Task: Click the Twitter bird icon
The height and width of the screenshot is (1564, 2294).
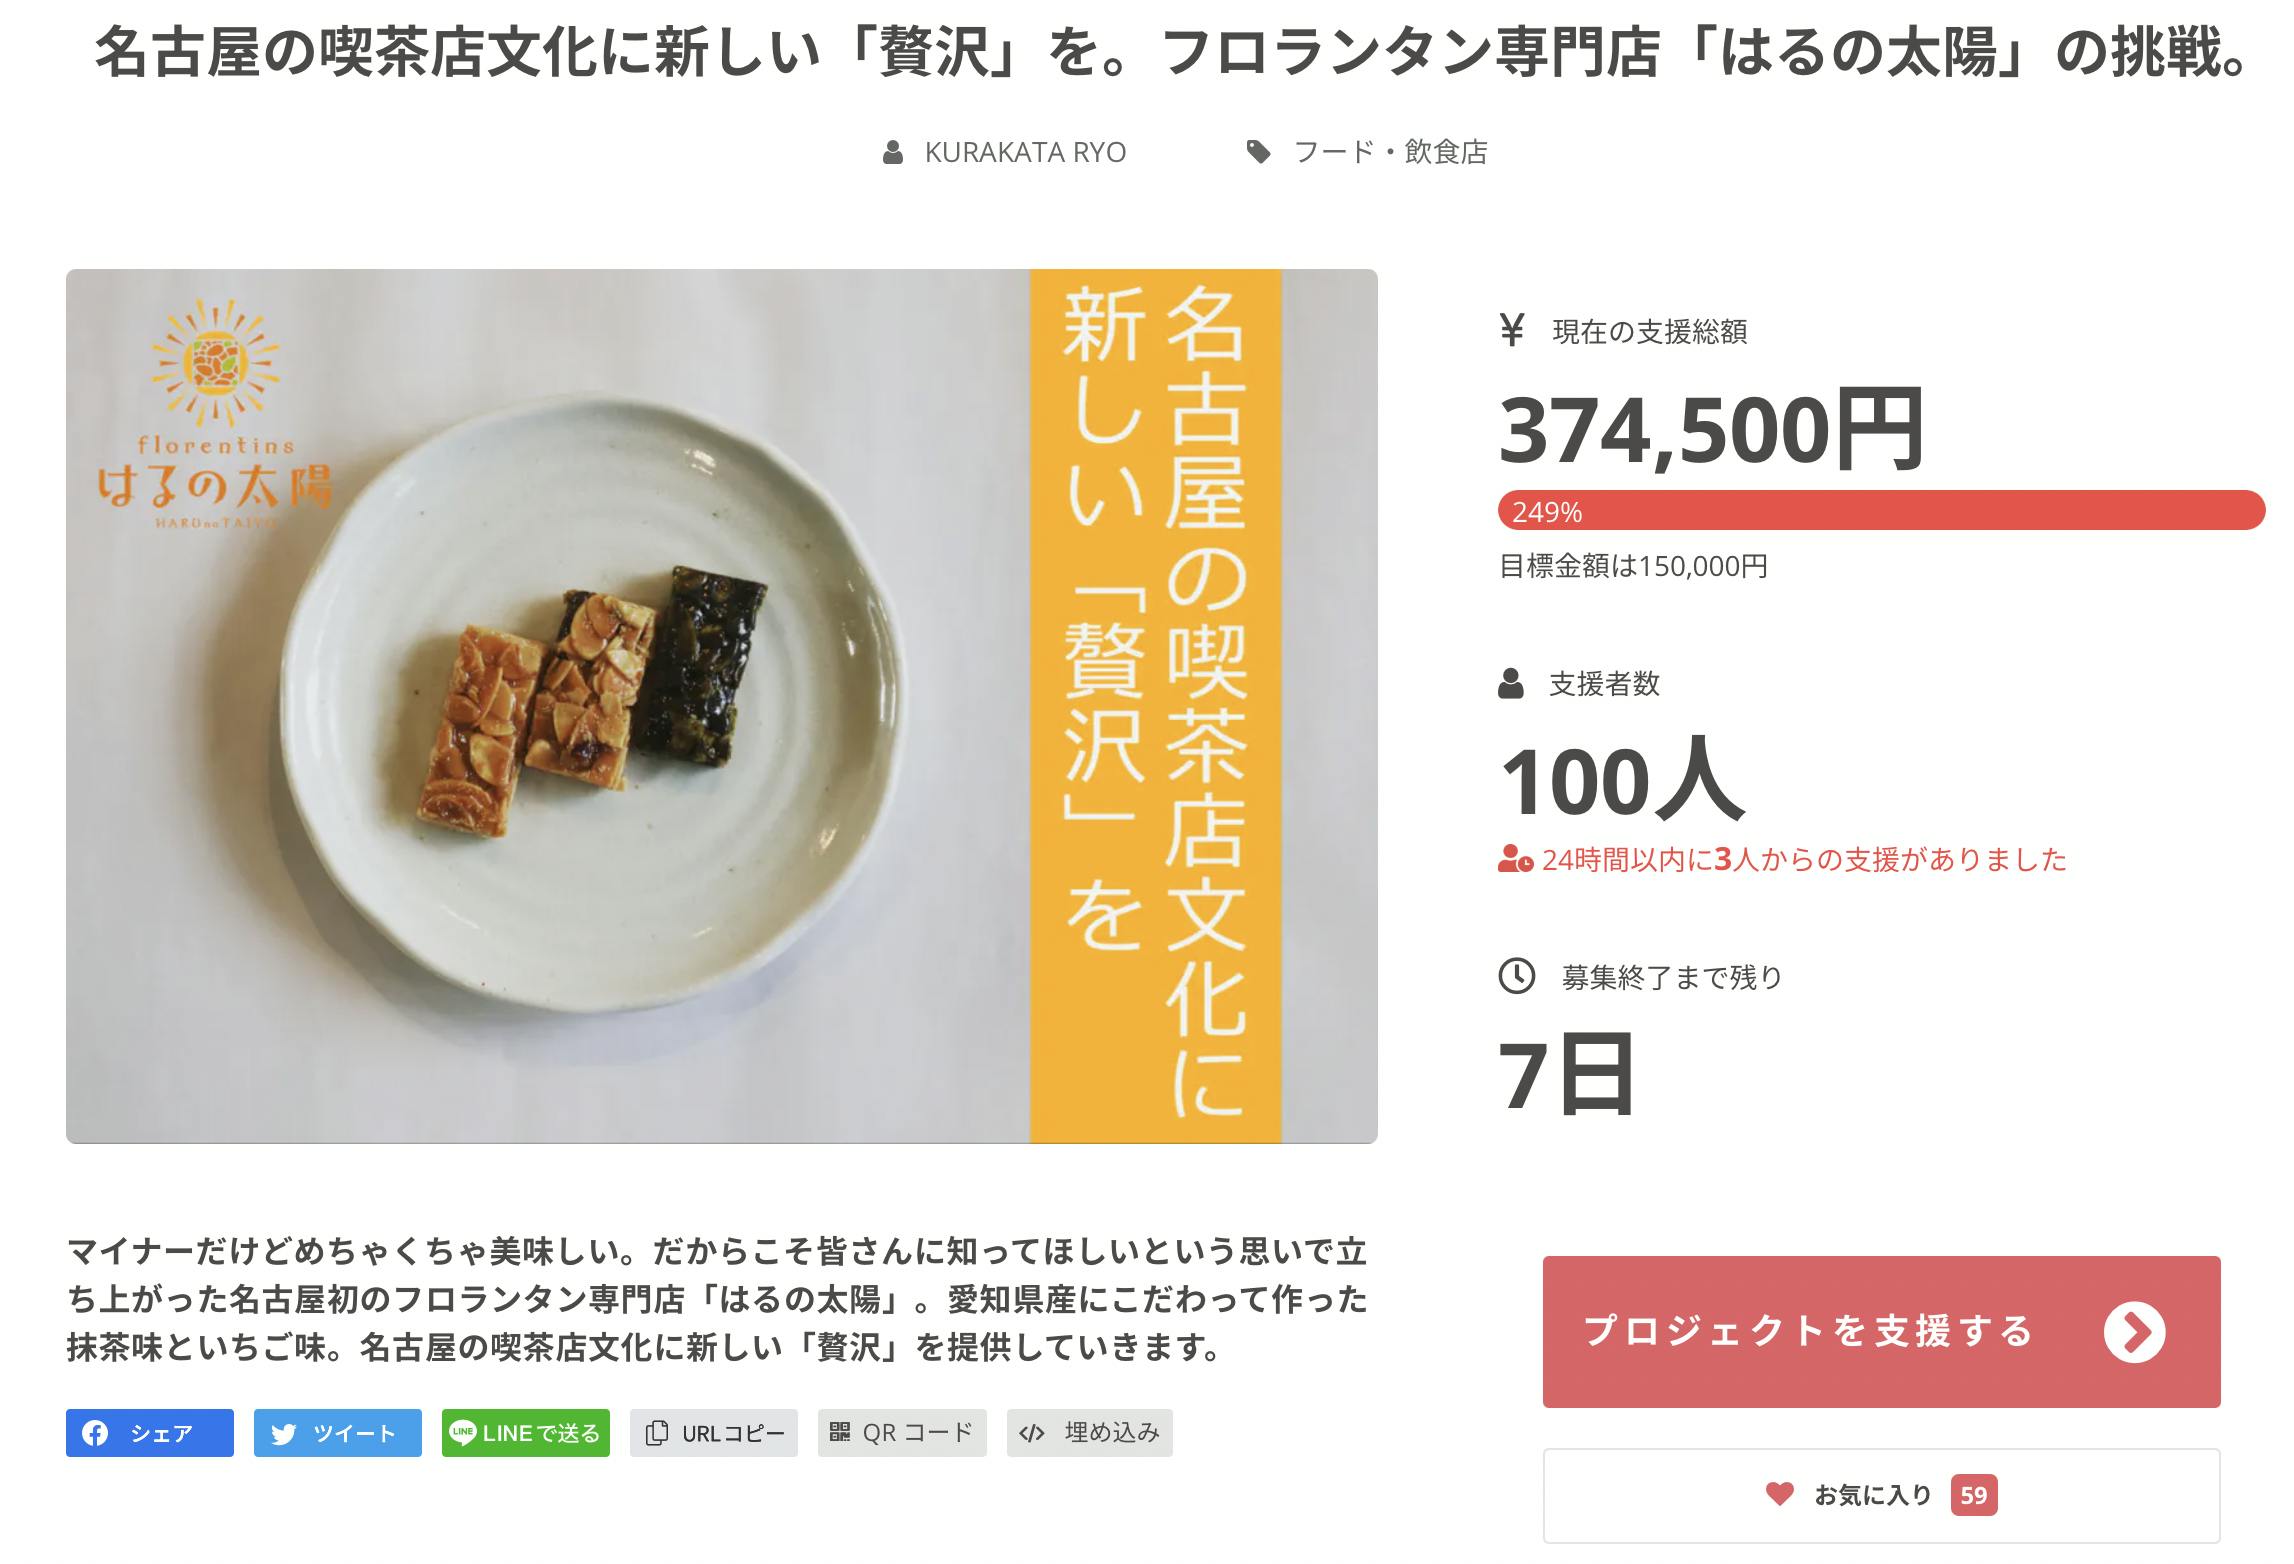Action: pos(284,1434)
